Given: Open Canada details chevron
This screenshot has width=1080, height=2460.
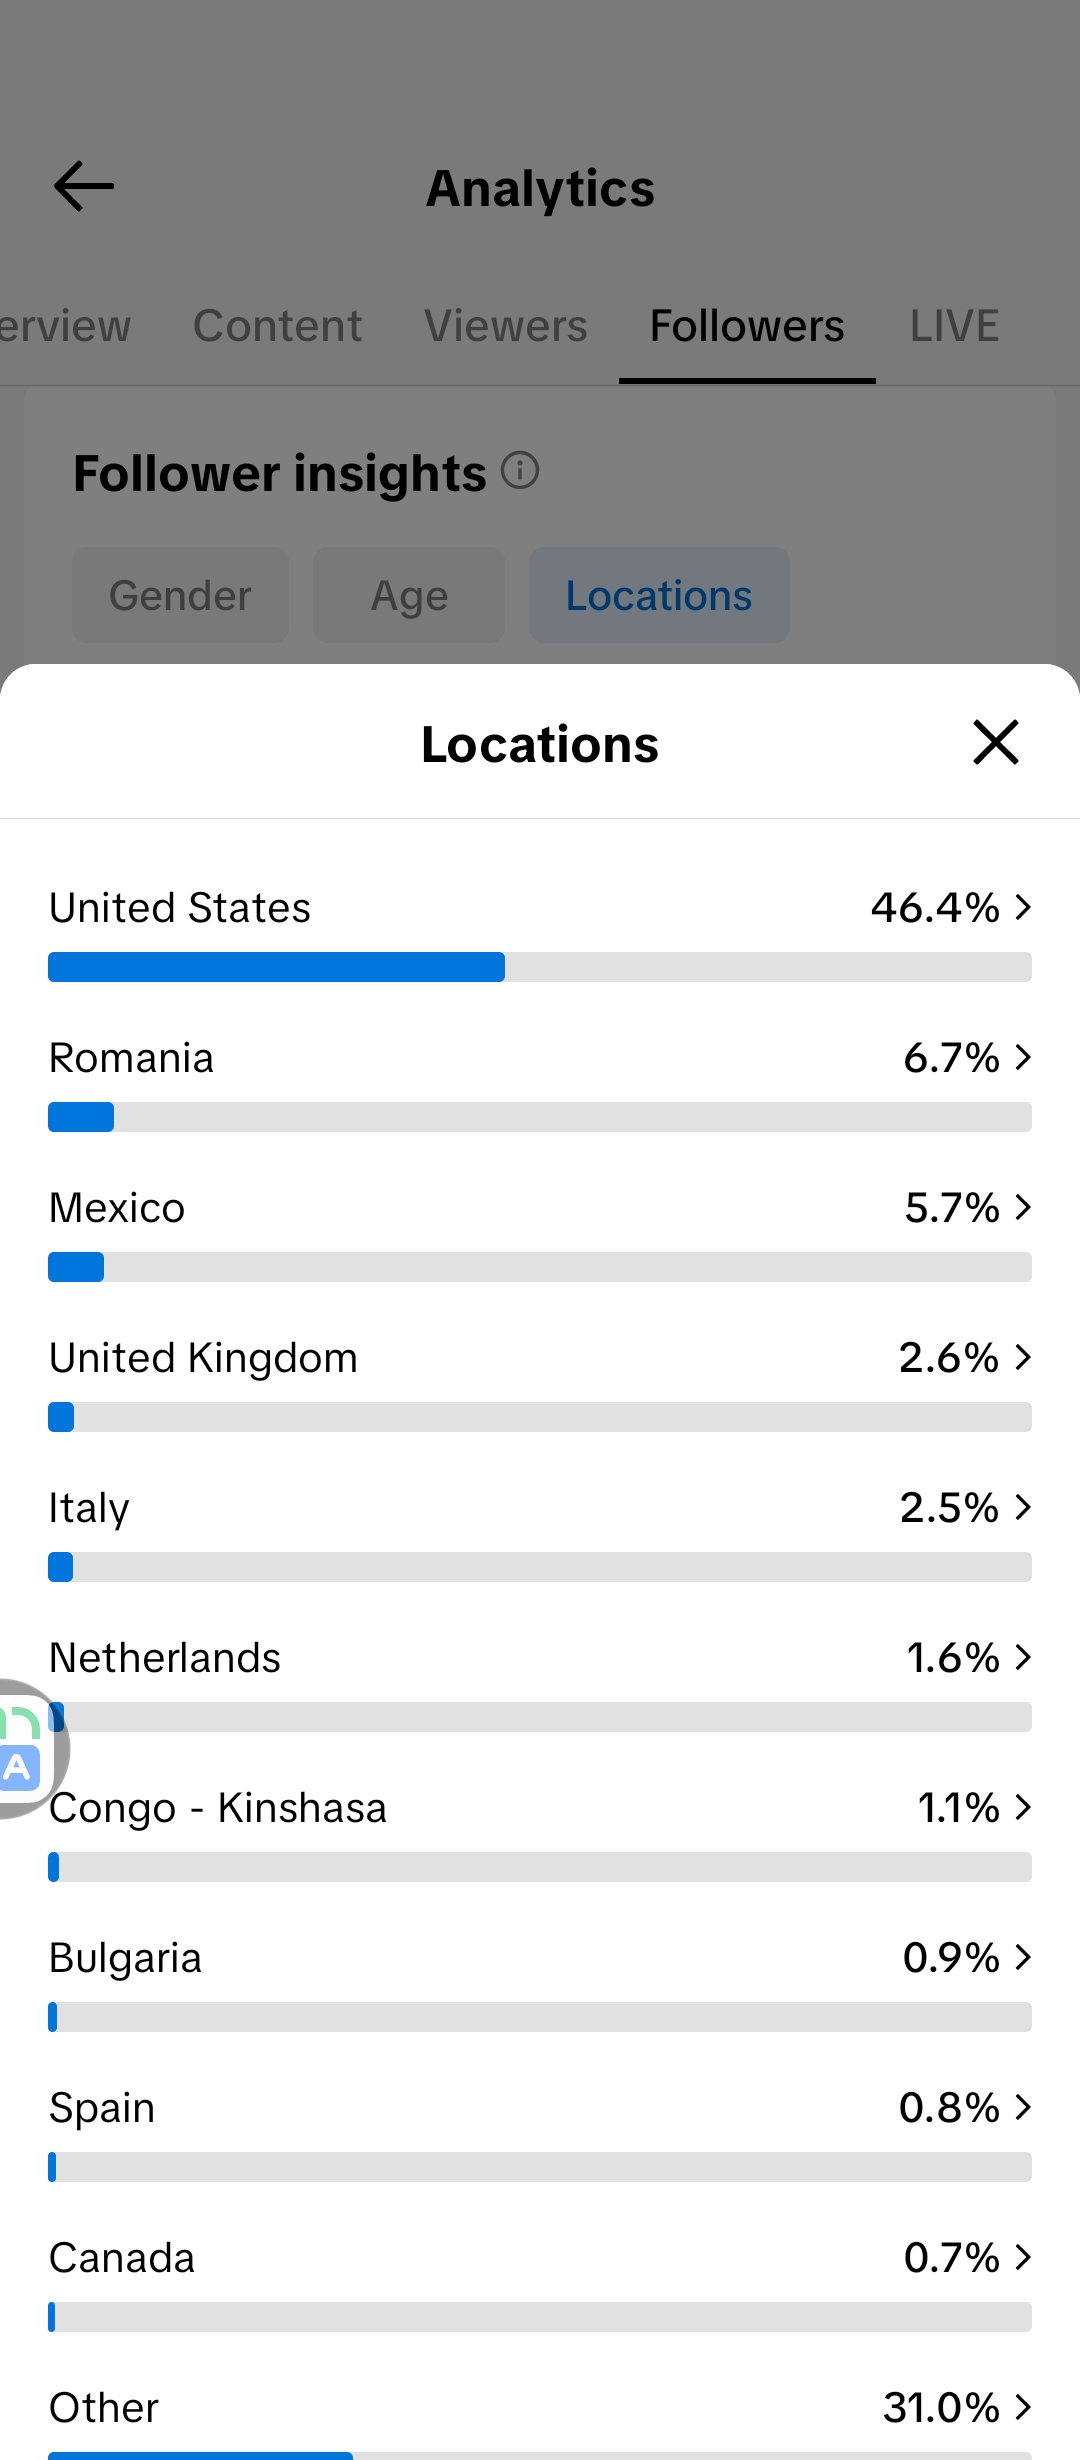Looking at the screenshot, I should pyautogui.click(x=1023, y=2257).
